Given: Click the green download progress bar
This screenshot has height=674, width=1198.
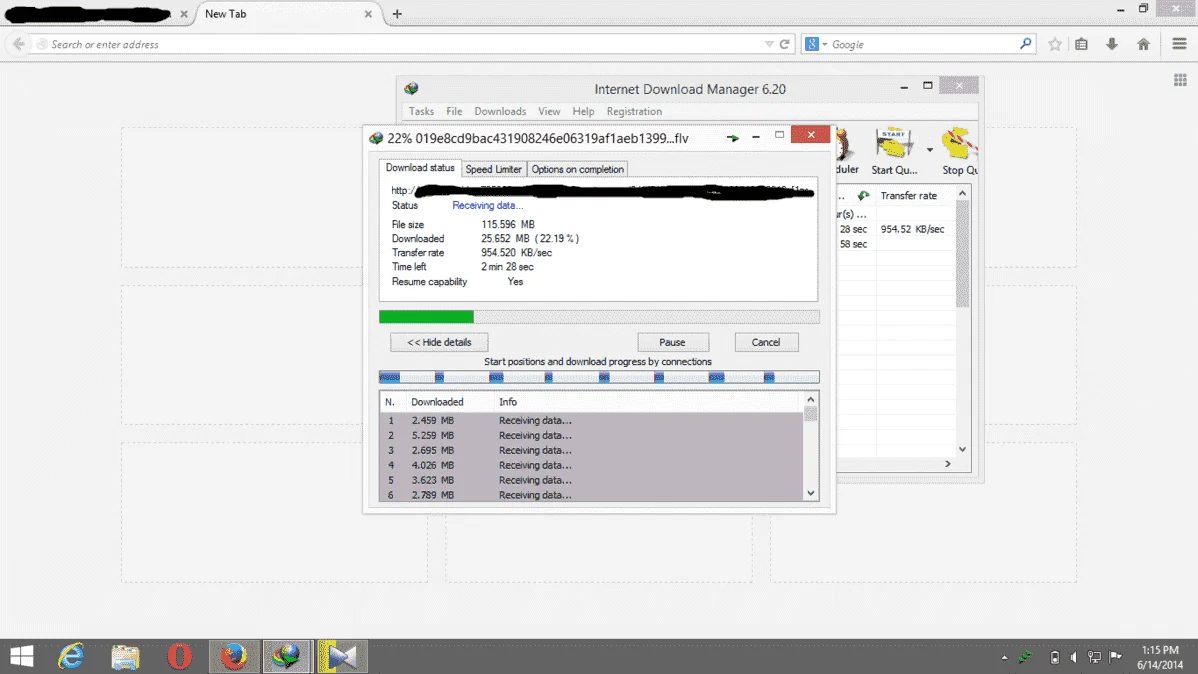Looking at the screenshot, I should click(x=599, y=316).
